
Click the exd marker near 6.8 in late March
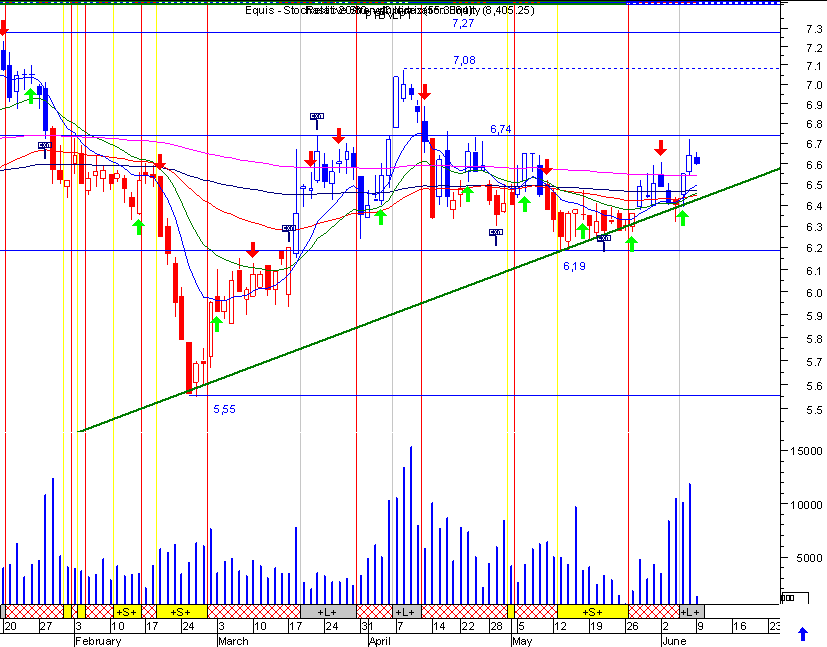point(316,120)
